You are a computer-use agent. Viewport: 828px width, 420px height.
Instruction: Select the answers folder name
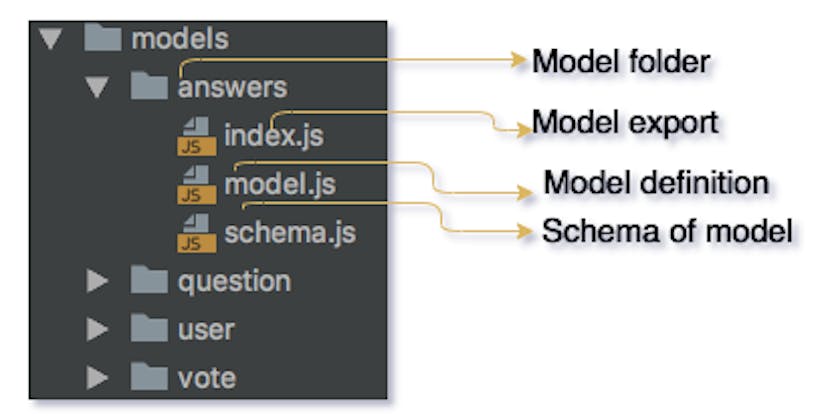click(231, 88)
